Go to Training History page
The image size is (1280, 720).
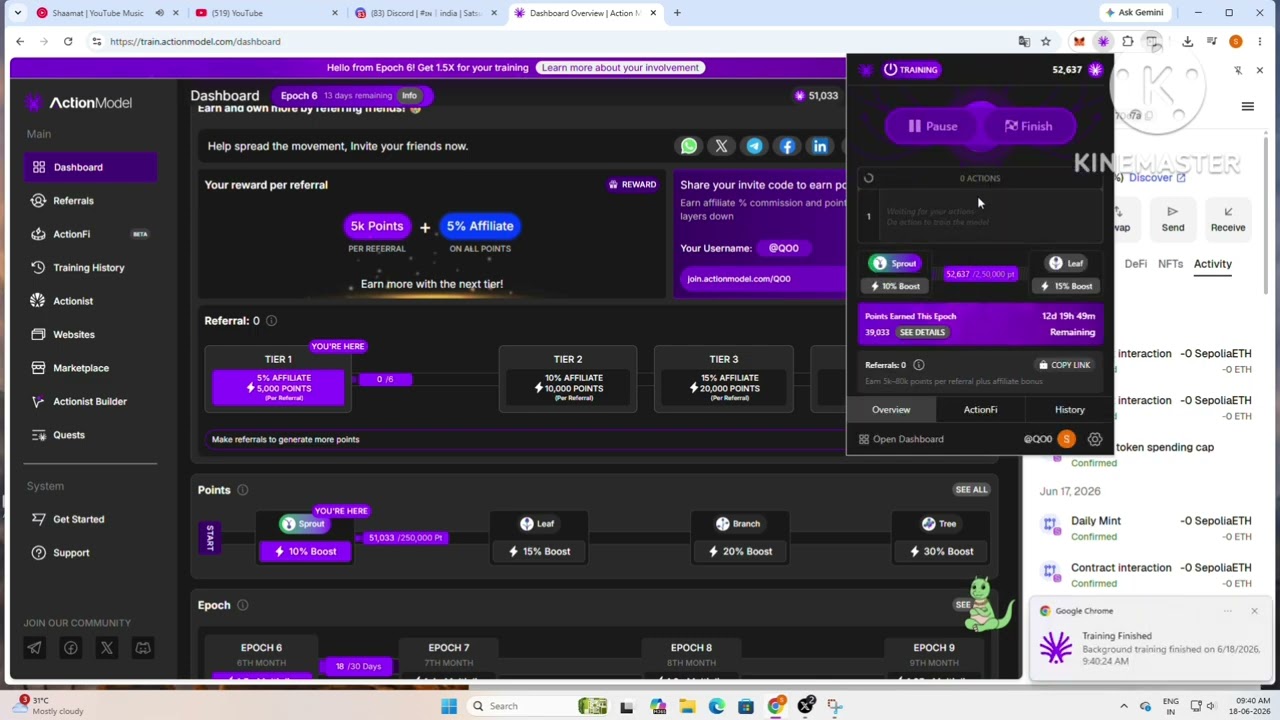pyautogui.click(x=90, y=267)
